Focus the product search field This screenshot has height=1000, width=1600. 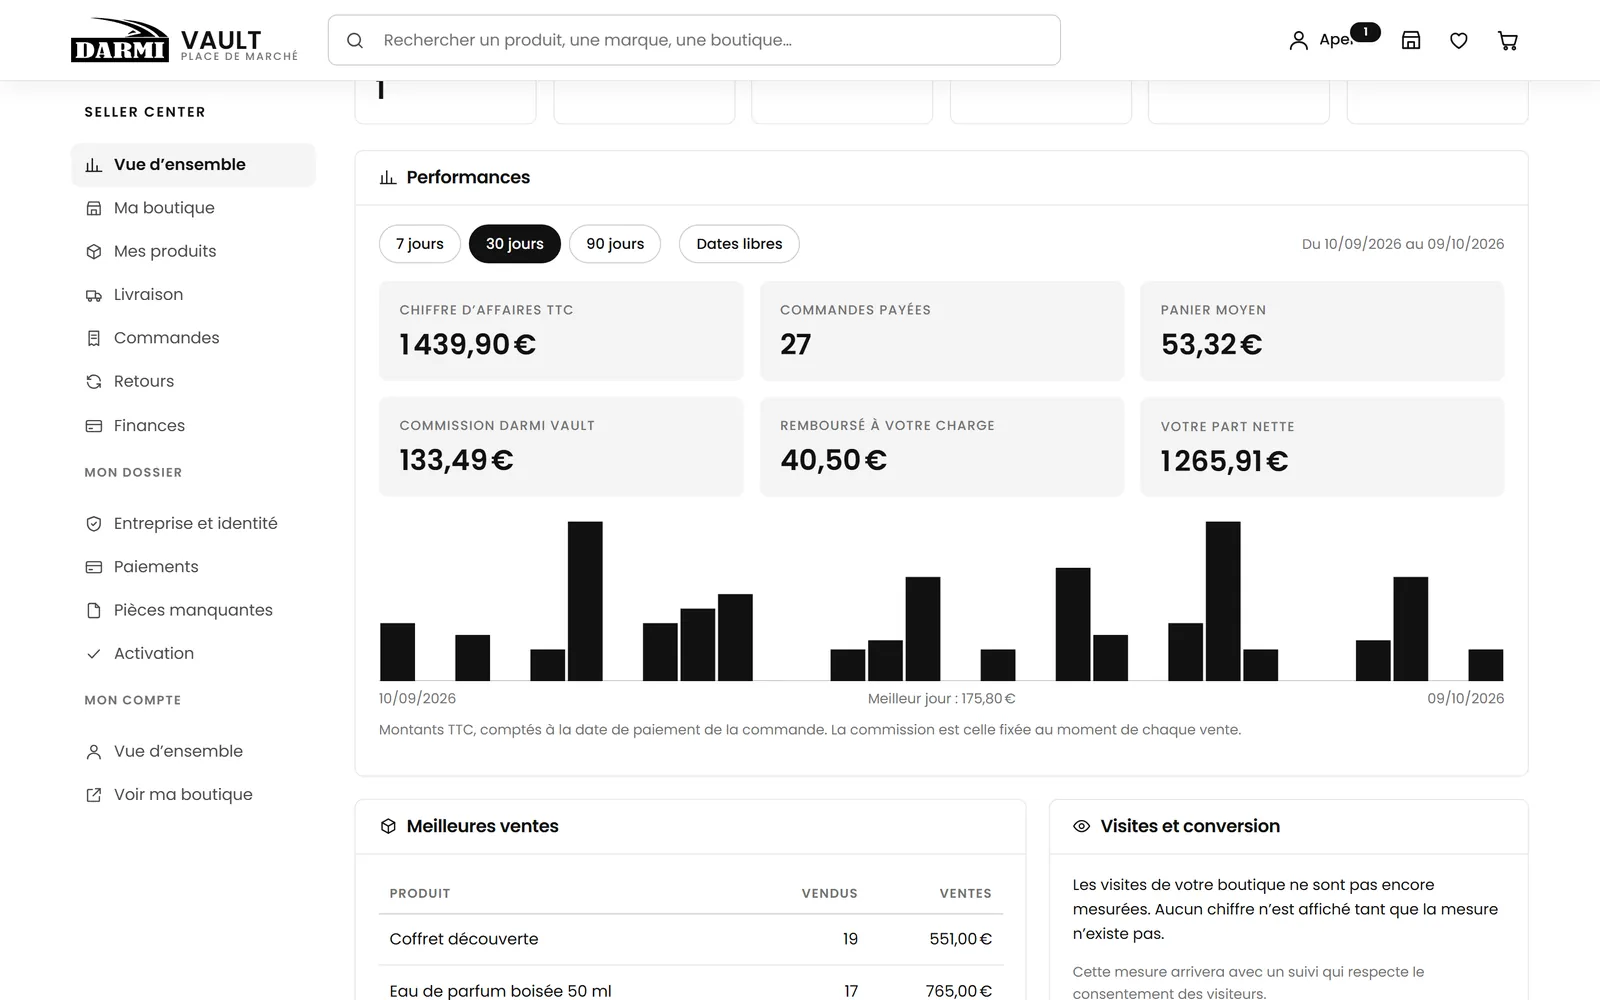click(694, 40)
